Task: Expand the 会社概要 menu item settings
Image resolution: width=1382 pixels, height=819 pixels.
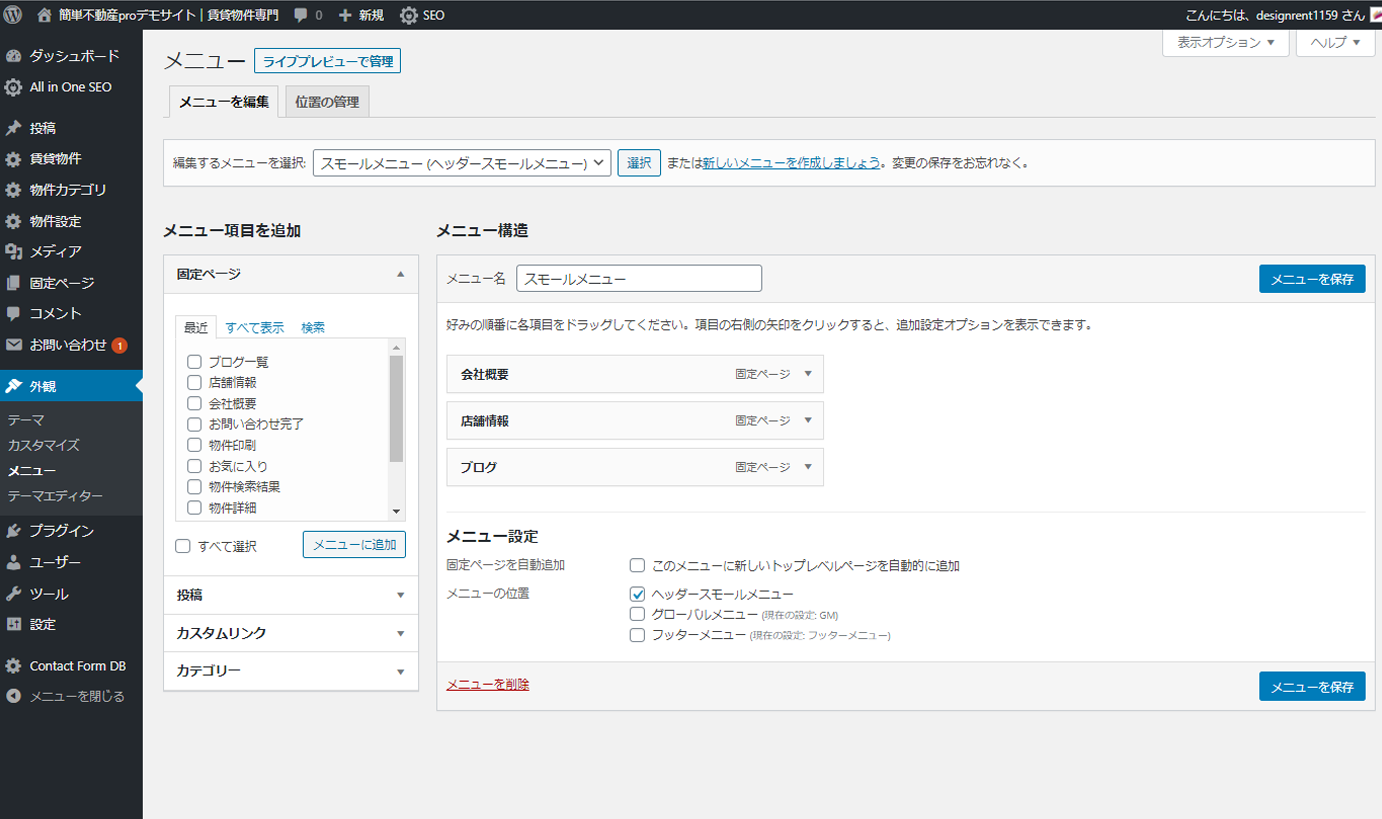Action: pos(808,374)
